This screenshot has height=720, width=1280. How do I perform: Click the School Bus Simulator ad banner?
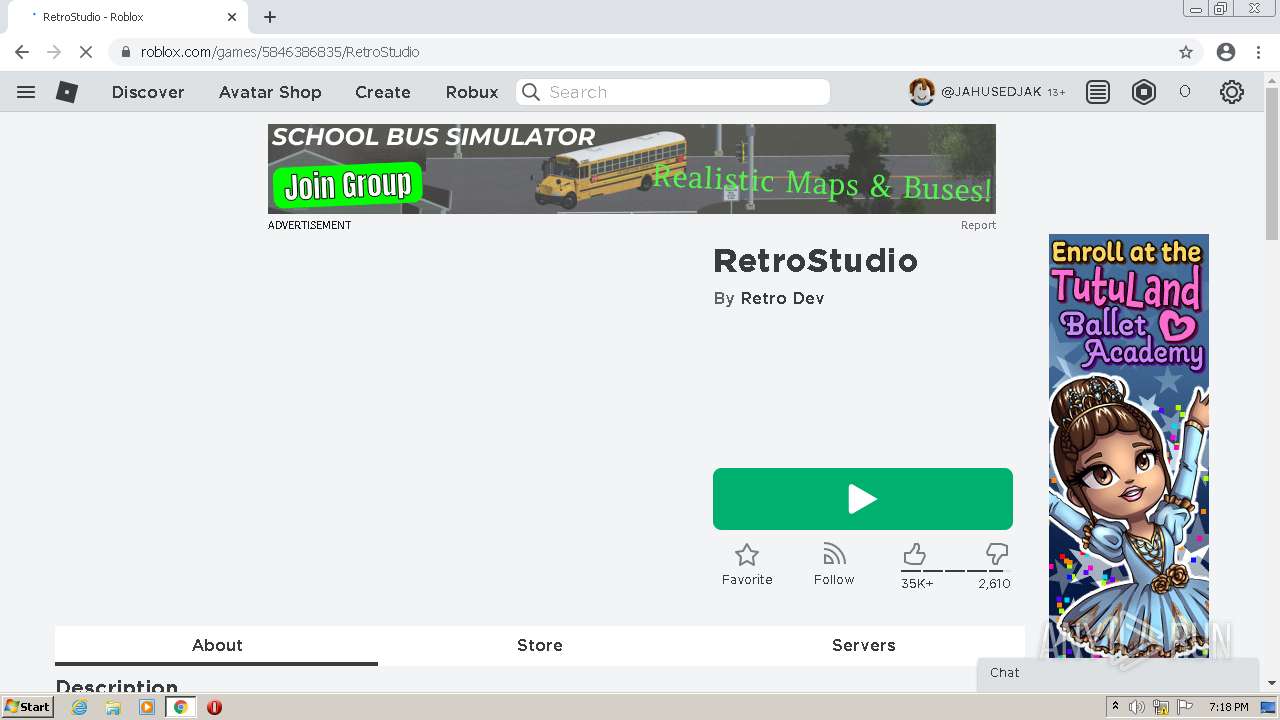632,169
